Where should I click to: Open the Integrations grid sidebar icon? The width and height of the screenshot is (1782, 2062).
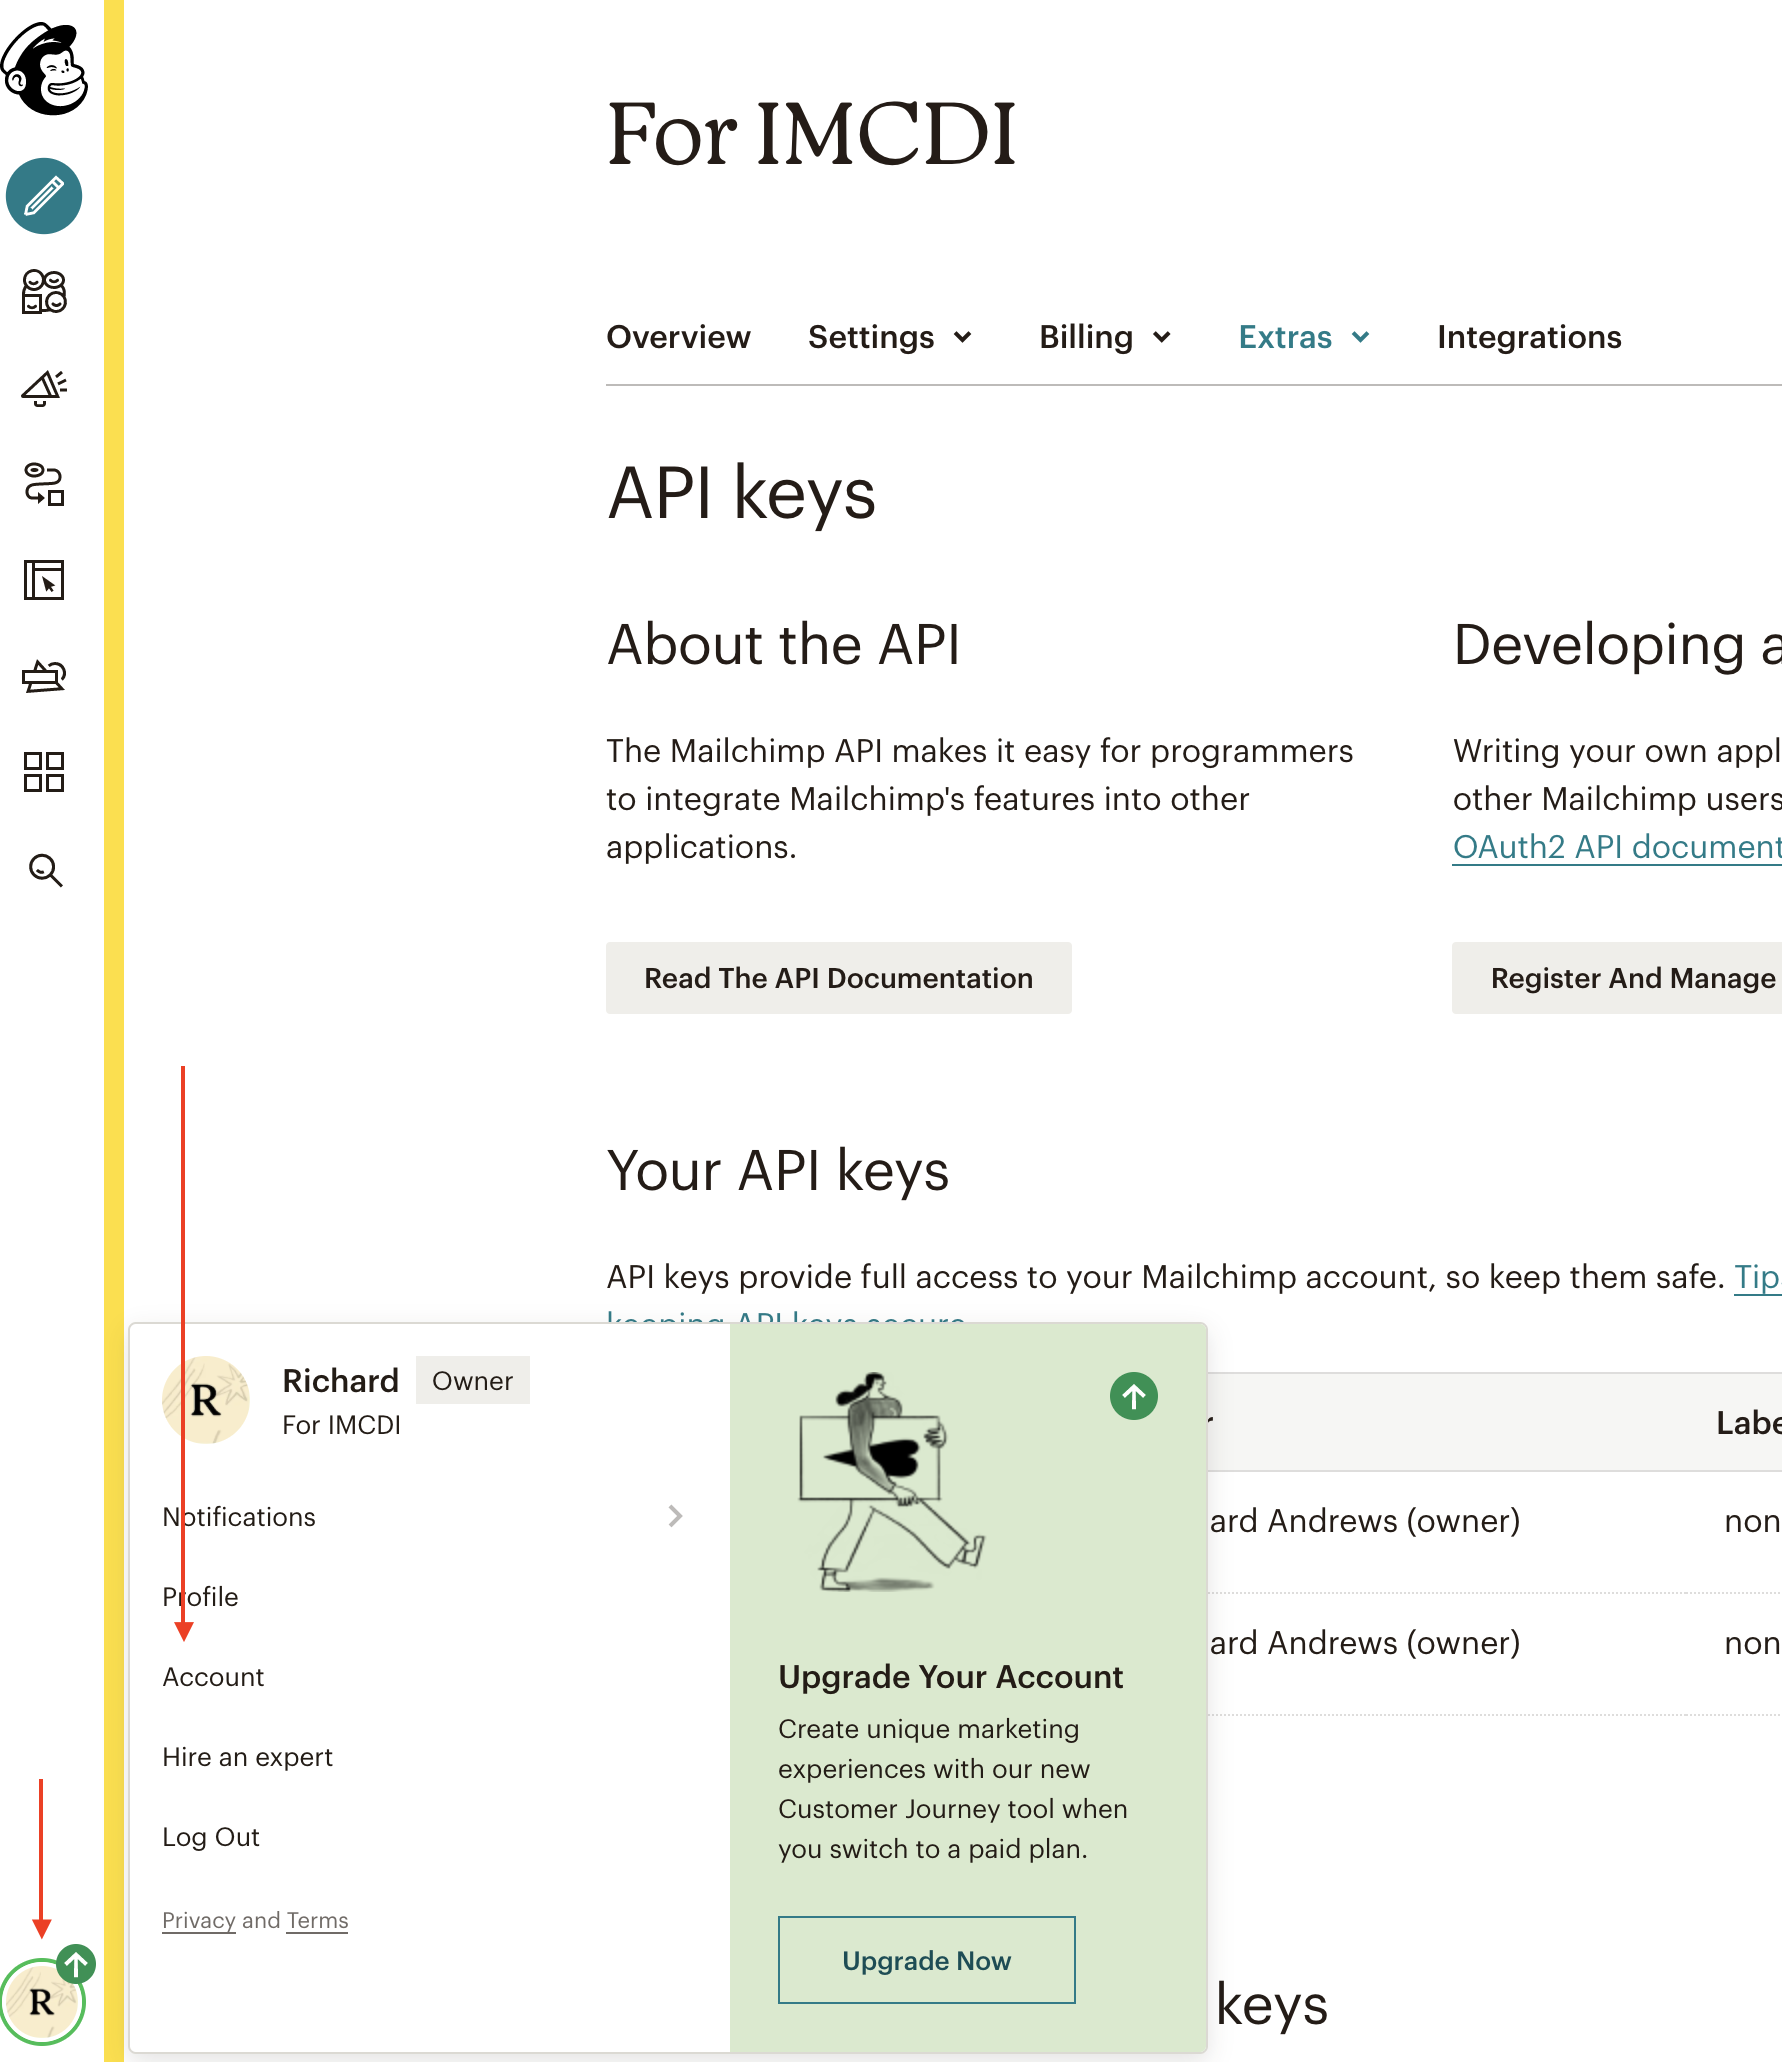click(44, 773)
